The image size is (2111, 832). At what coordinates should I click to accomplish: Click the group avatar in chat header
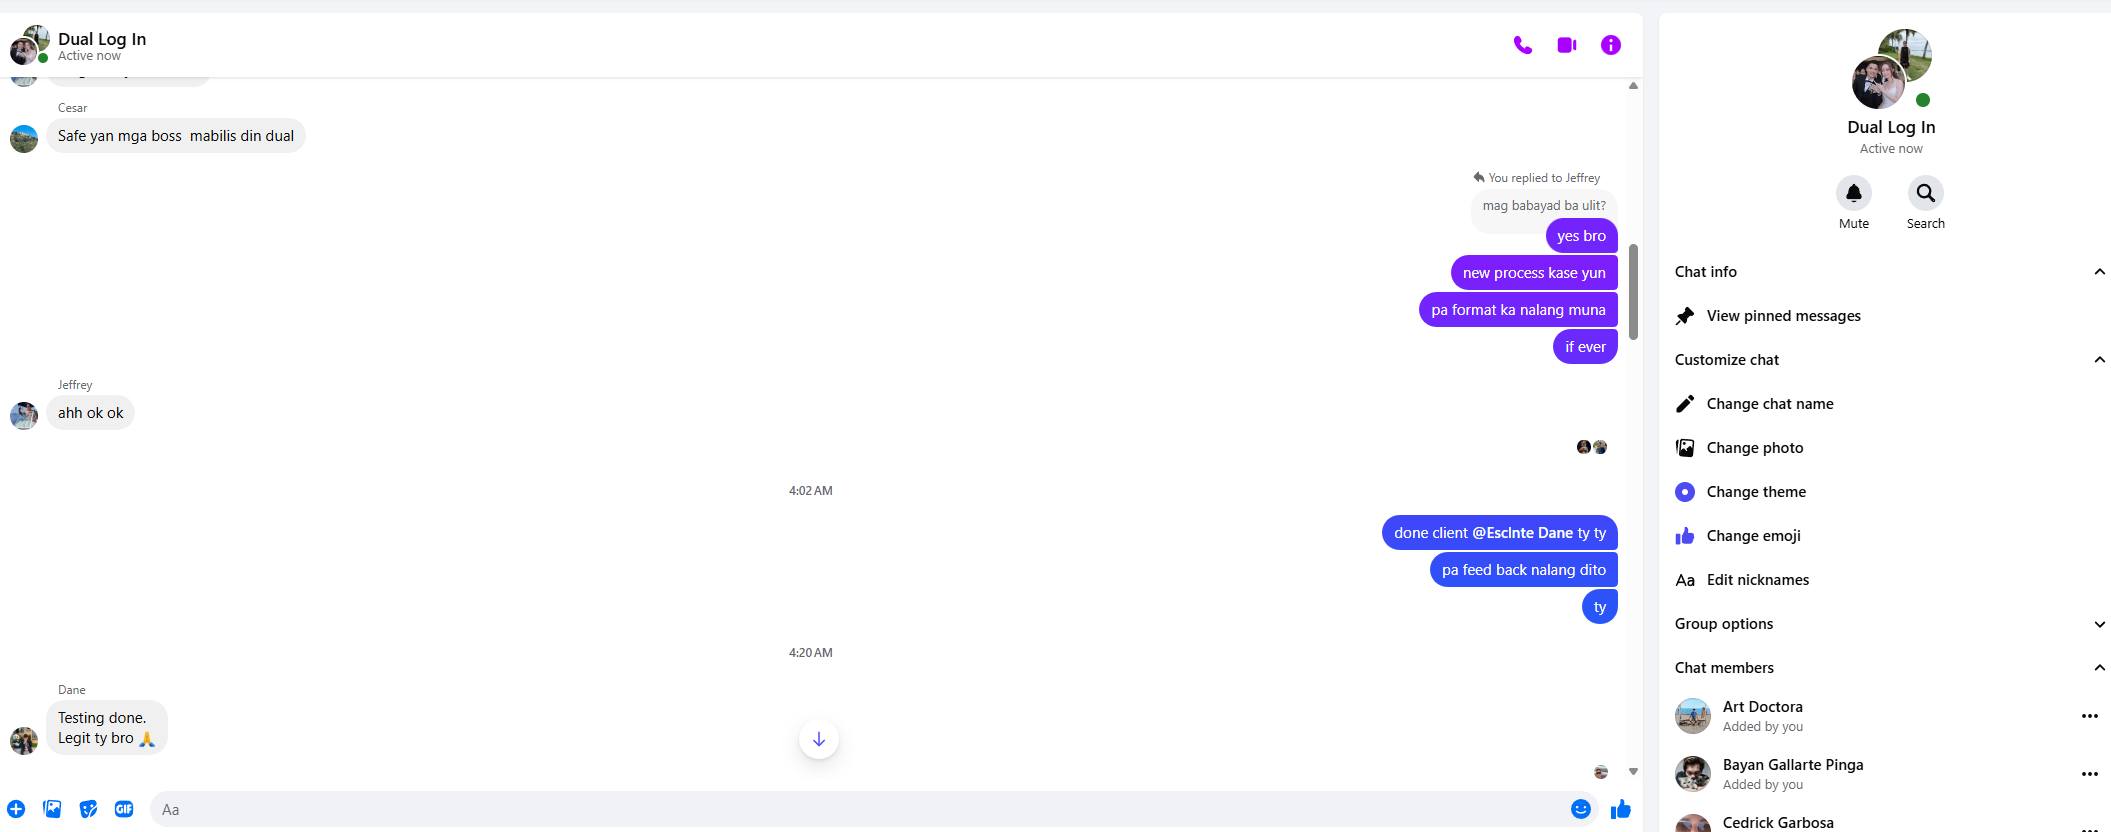click(x=29, y=45)
